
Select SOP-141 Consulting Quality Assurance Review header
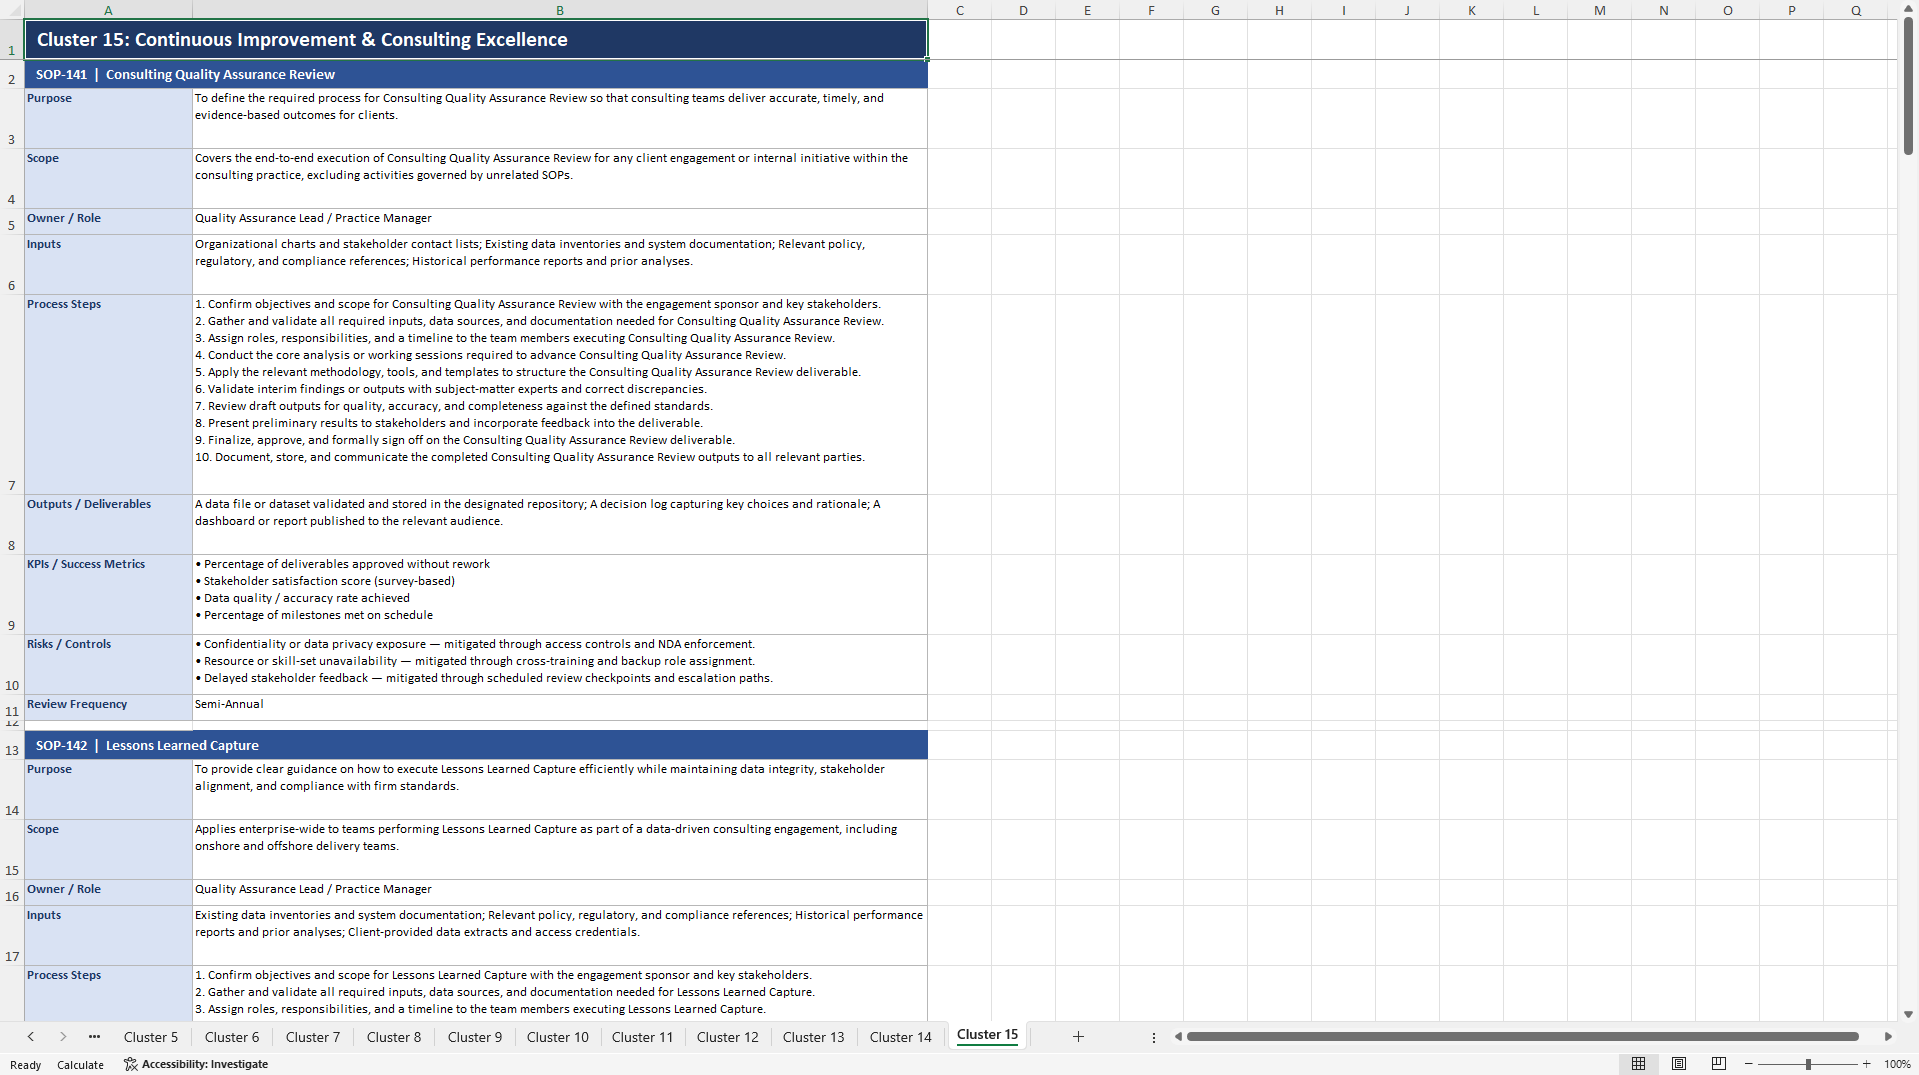[x=476, y=75]
